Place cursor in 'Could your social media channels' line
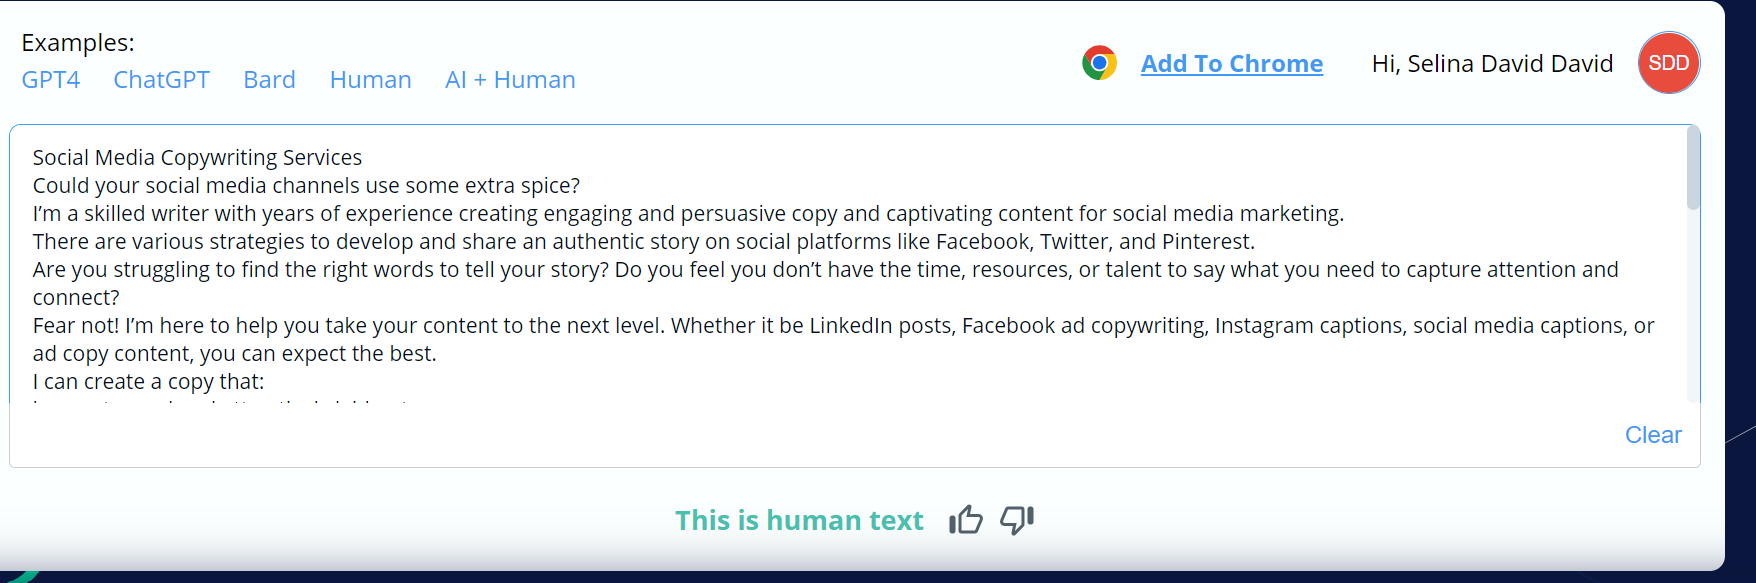1756x583 pixels. coord(306,186)
